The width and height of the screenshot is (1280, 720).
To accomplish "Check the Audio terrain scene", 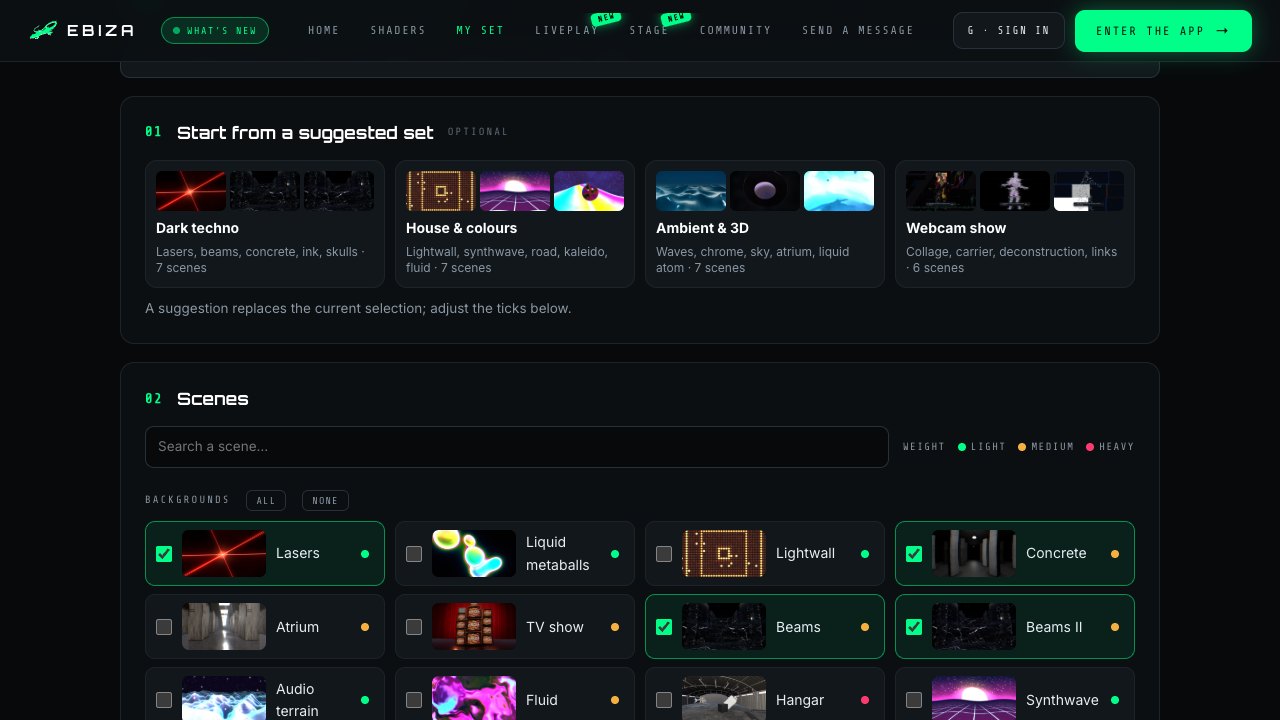I will tap(164, 700).
